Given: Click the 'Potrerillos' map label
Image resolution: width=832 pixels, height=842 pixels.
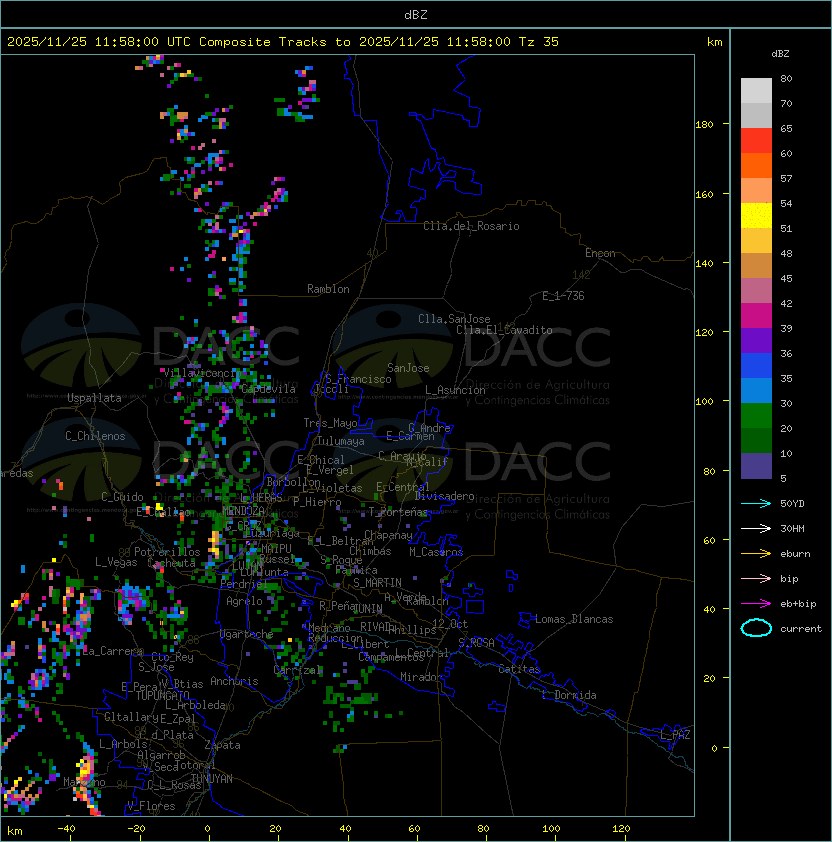Looking at the screenshot, I should click(x=167, y=552).
